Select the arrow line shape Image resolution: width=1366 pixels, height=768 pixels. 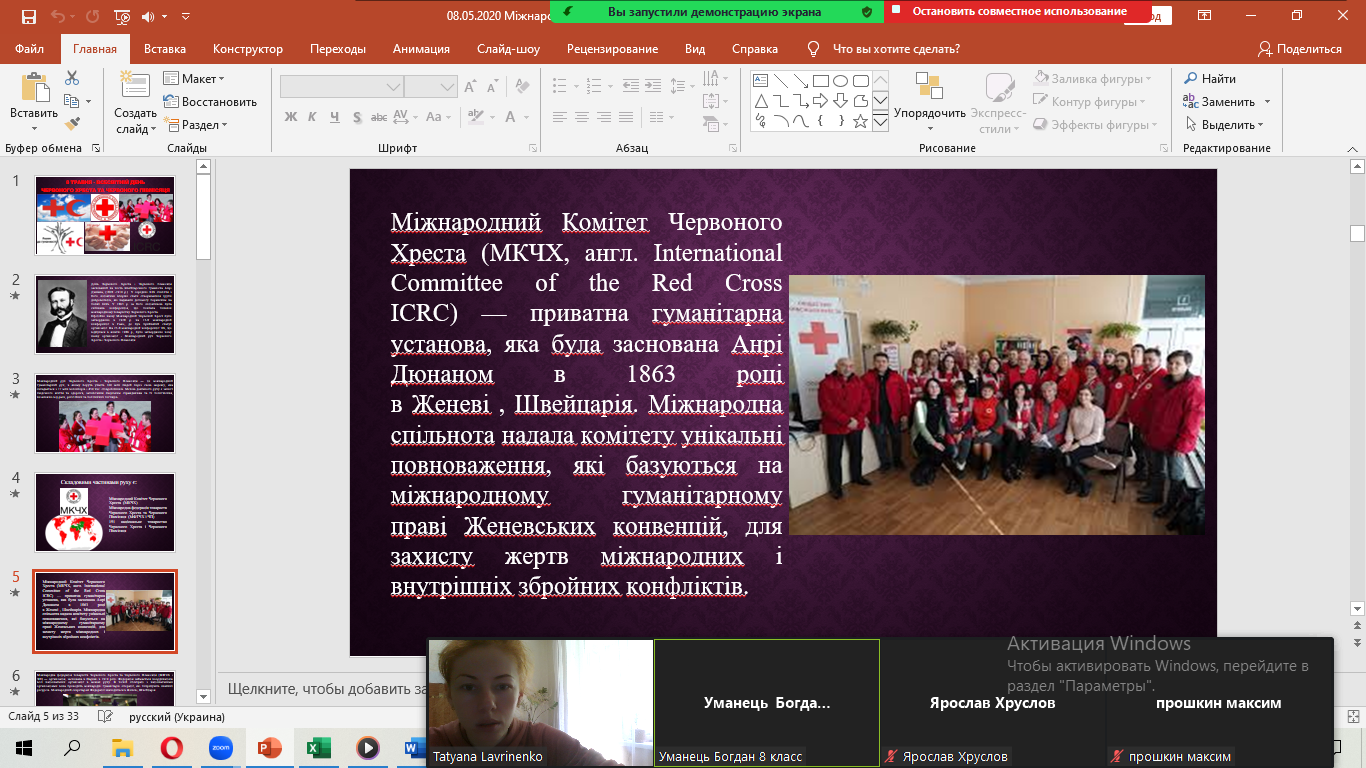800,81
